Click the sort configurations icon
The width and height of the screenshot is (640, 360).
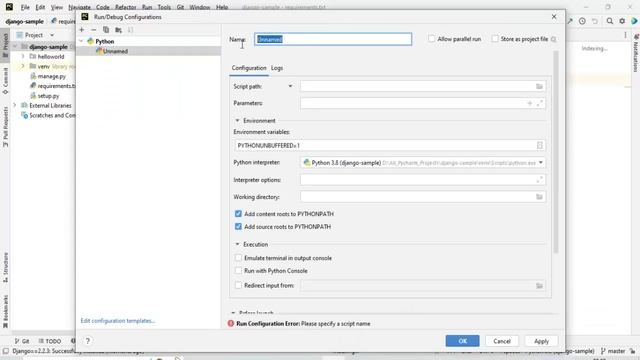[x=130, y=30]
